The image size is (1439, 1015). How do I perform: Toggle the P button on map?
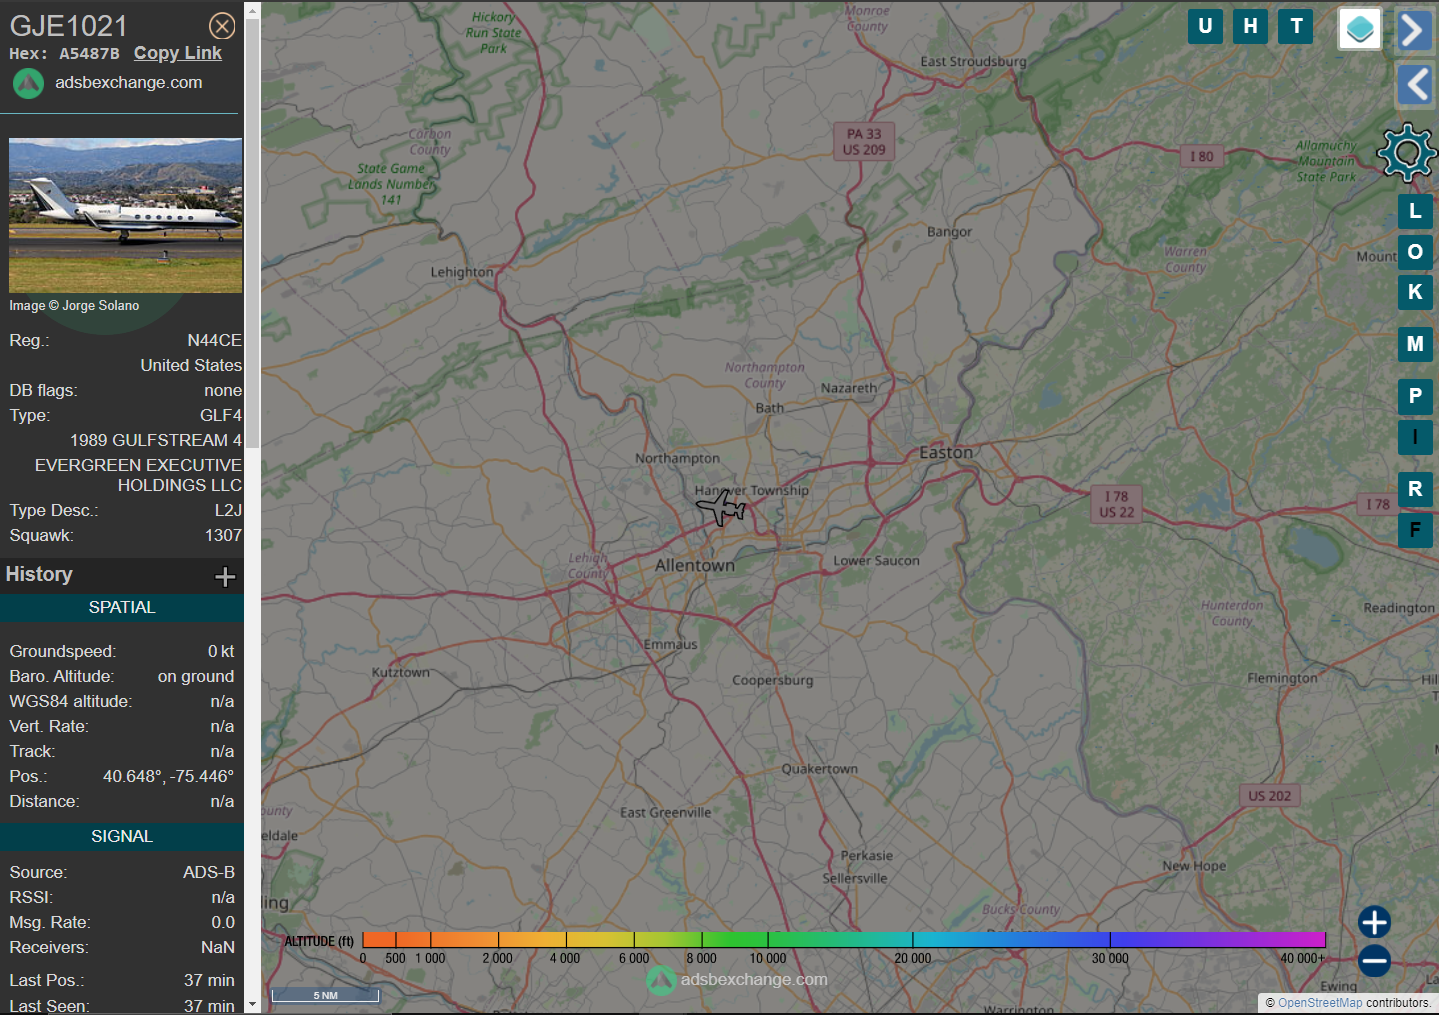(x=1415, y=396)
